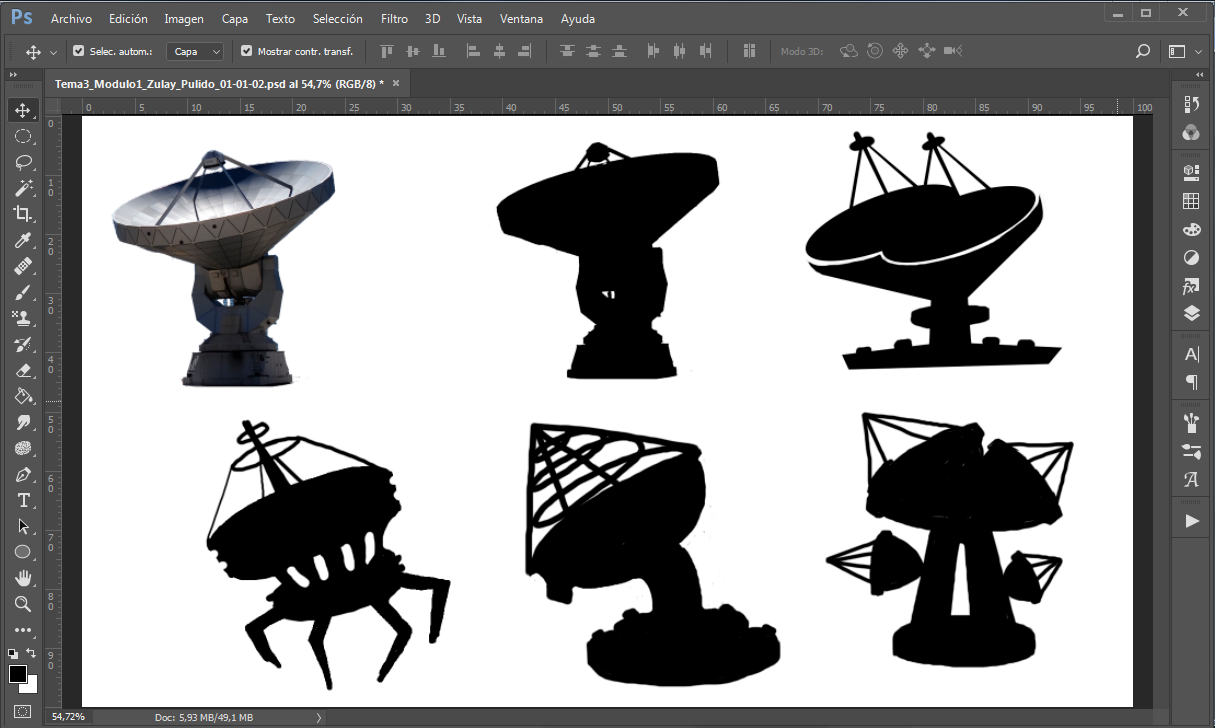Activate the Magic Wand tool
The image size is (1215, 728).
23,188
